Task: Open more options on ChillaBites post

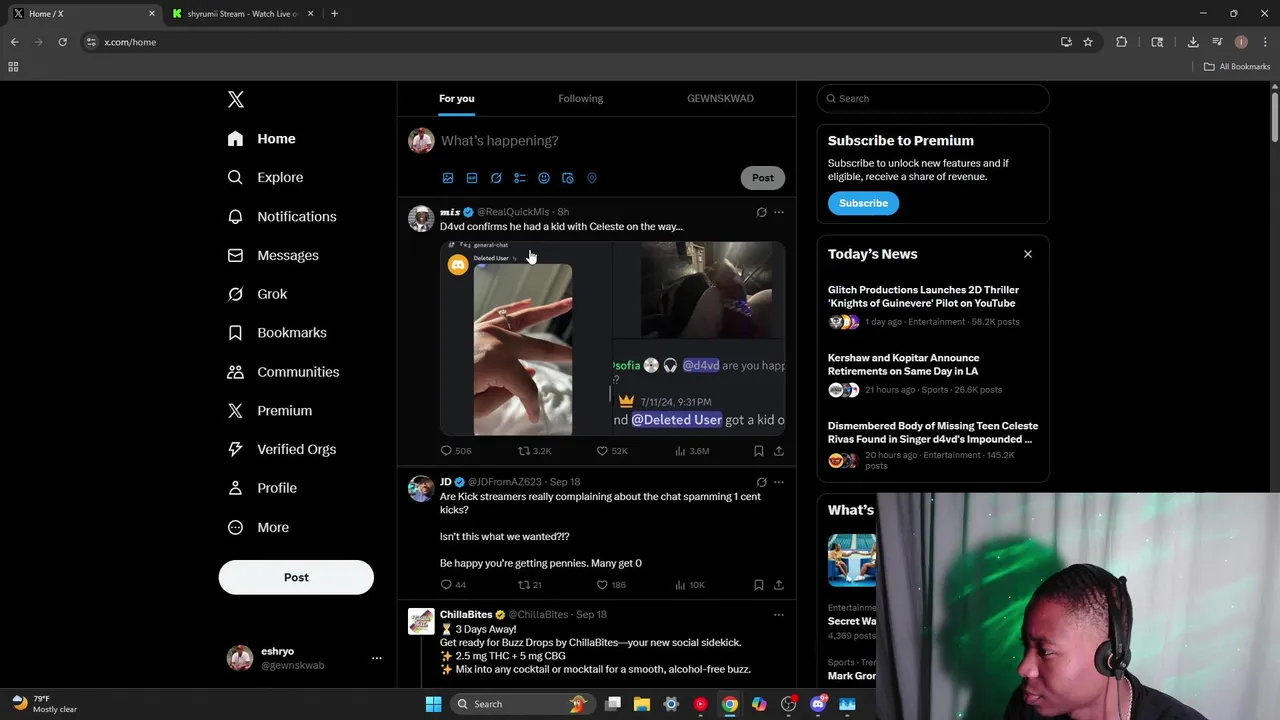Action: [x=779, y=615]
